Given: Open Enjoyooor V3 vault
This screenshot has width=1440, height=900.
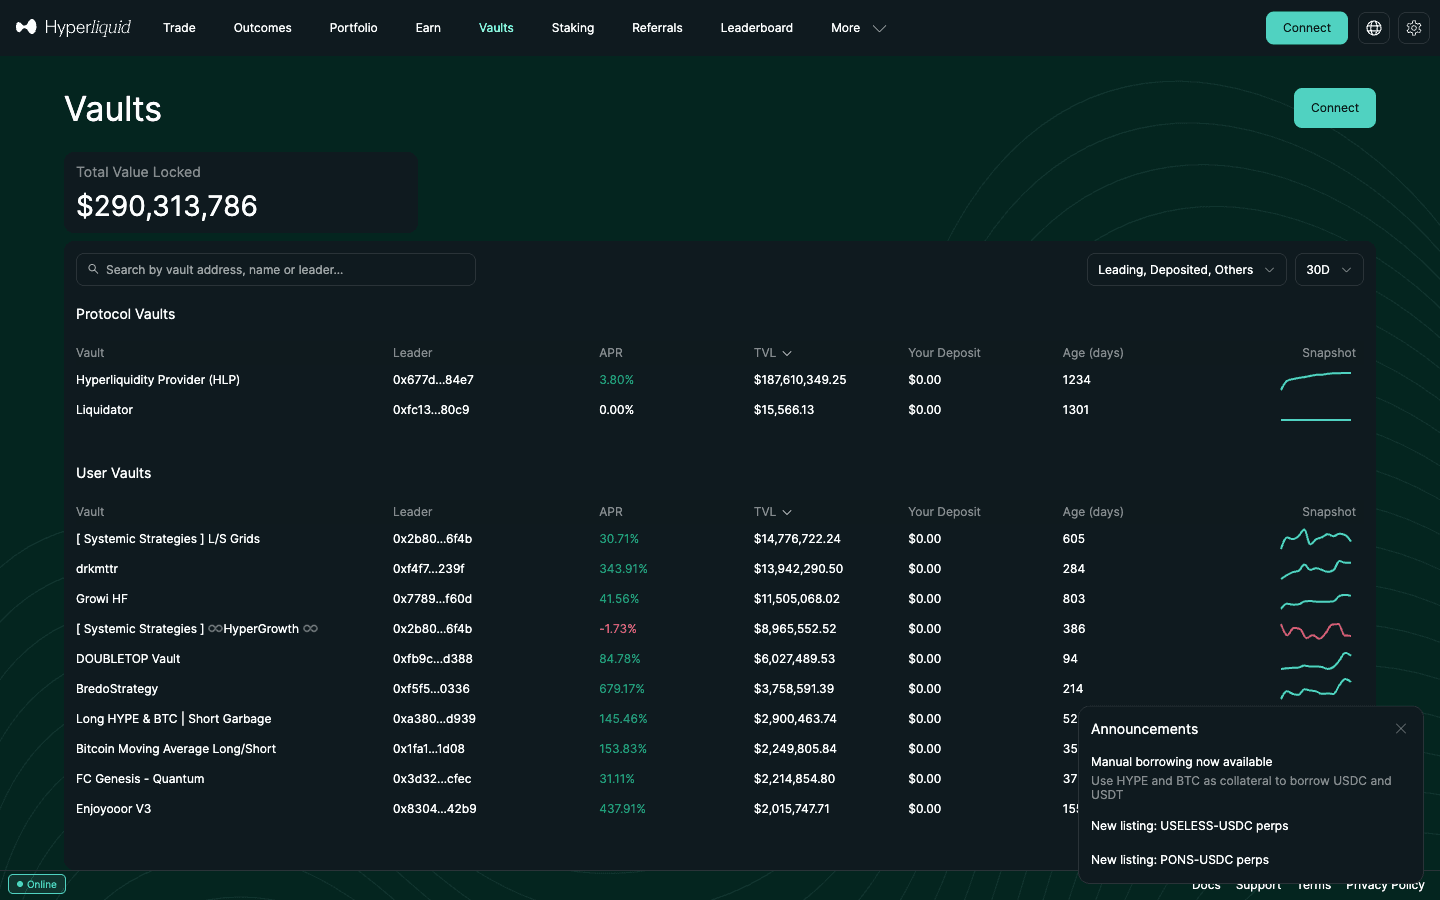Looking at the screenshot, I should (x=114, y=809).
